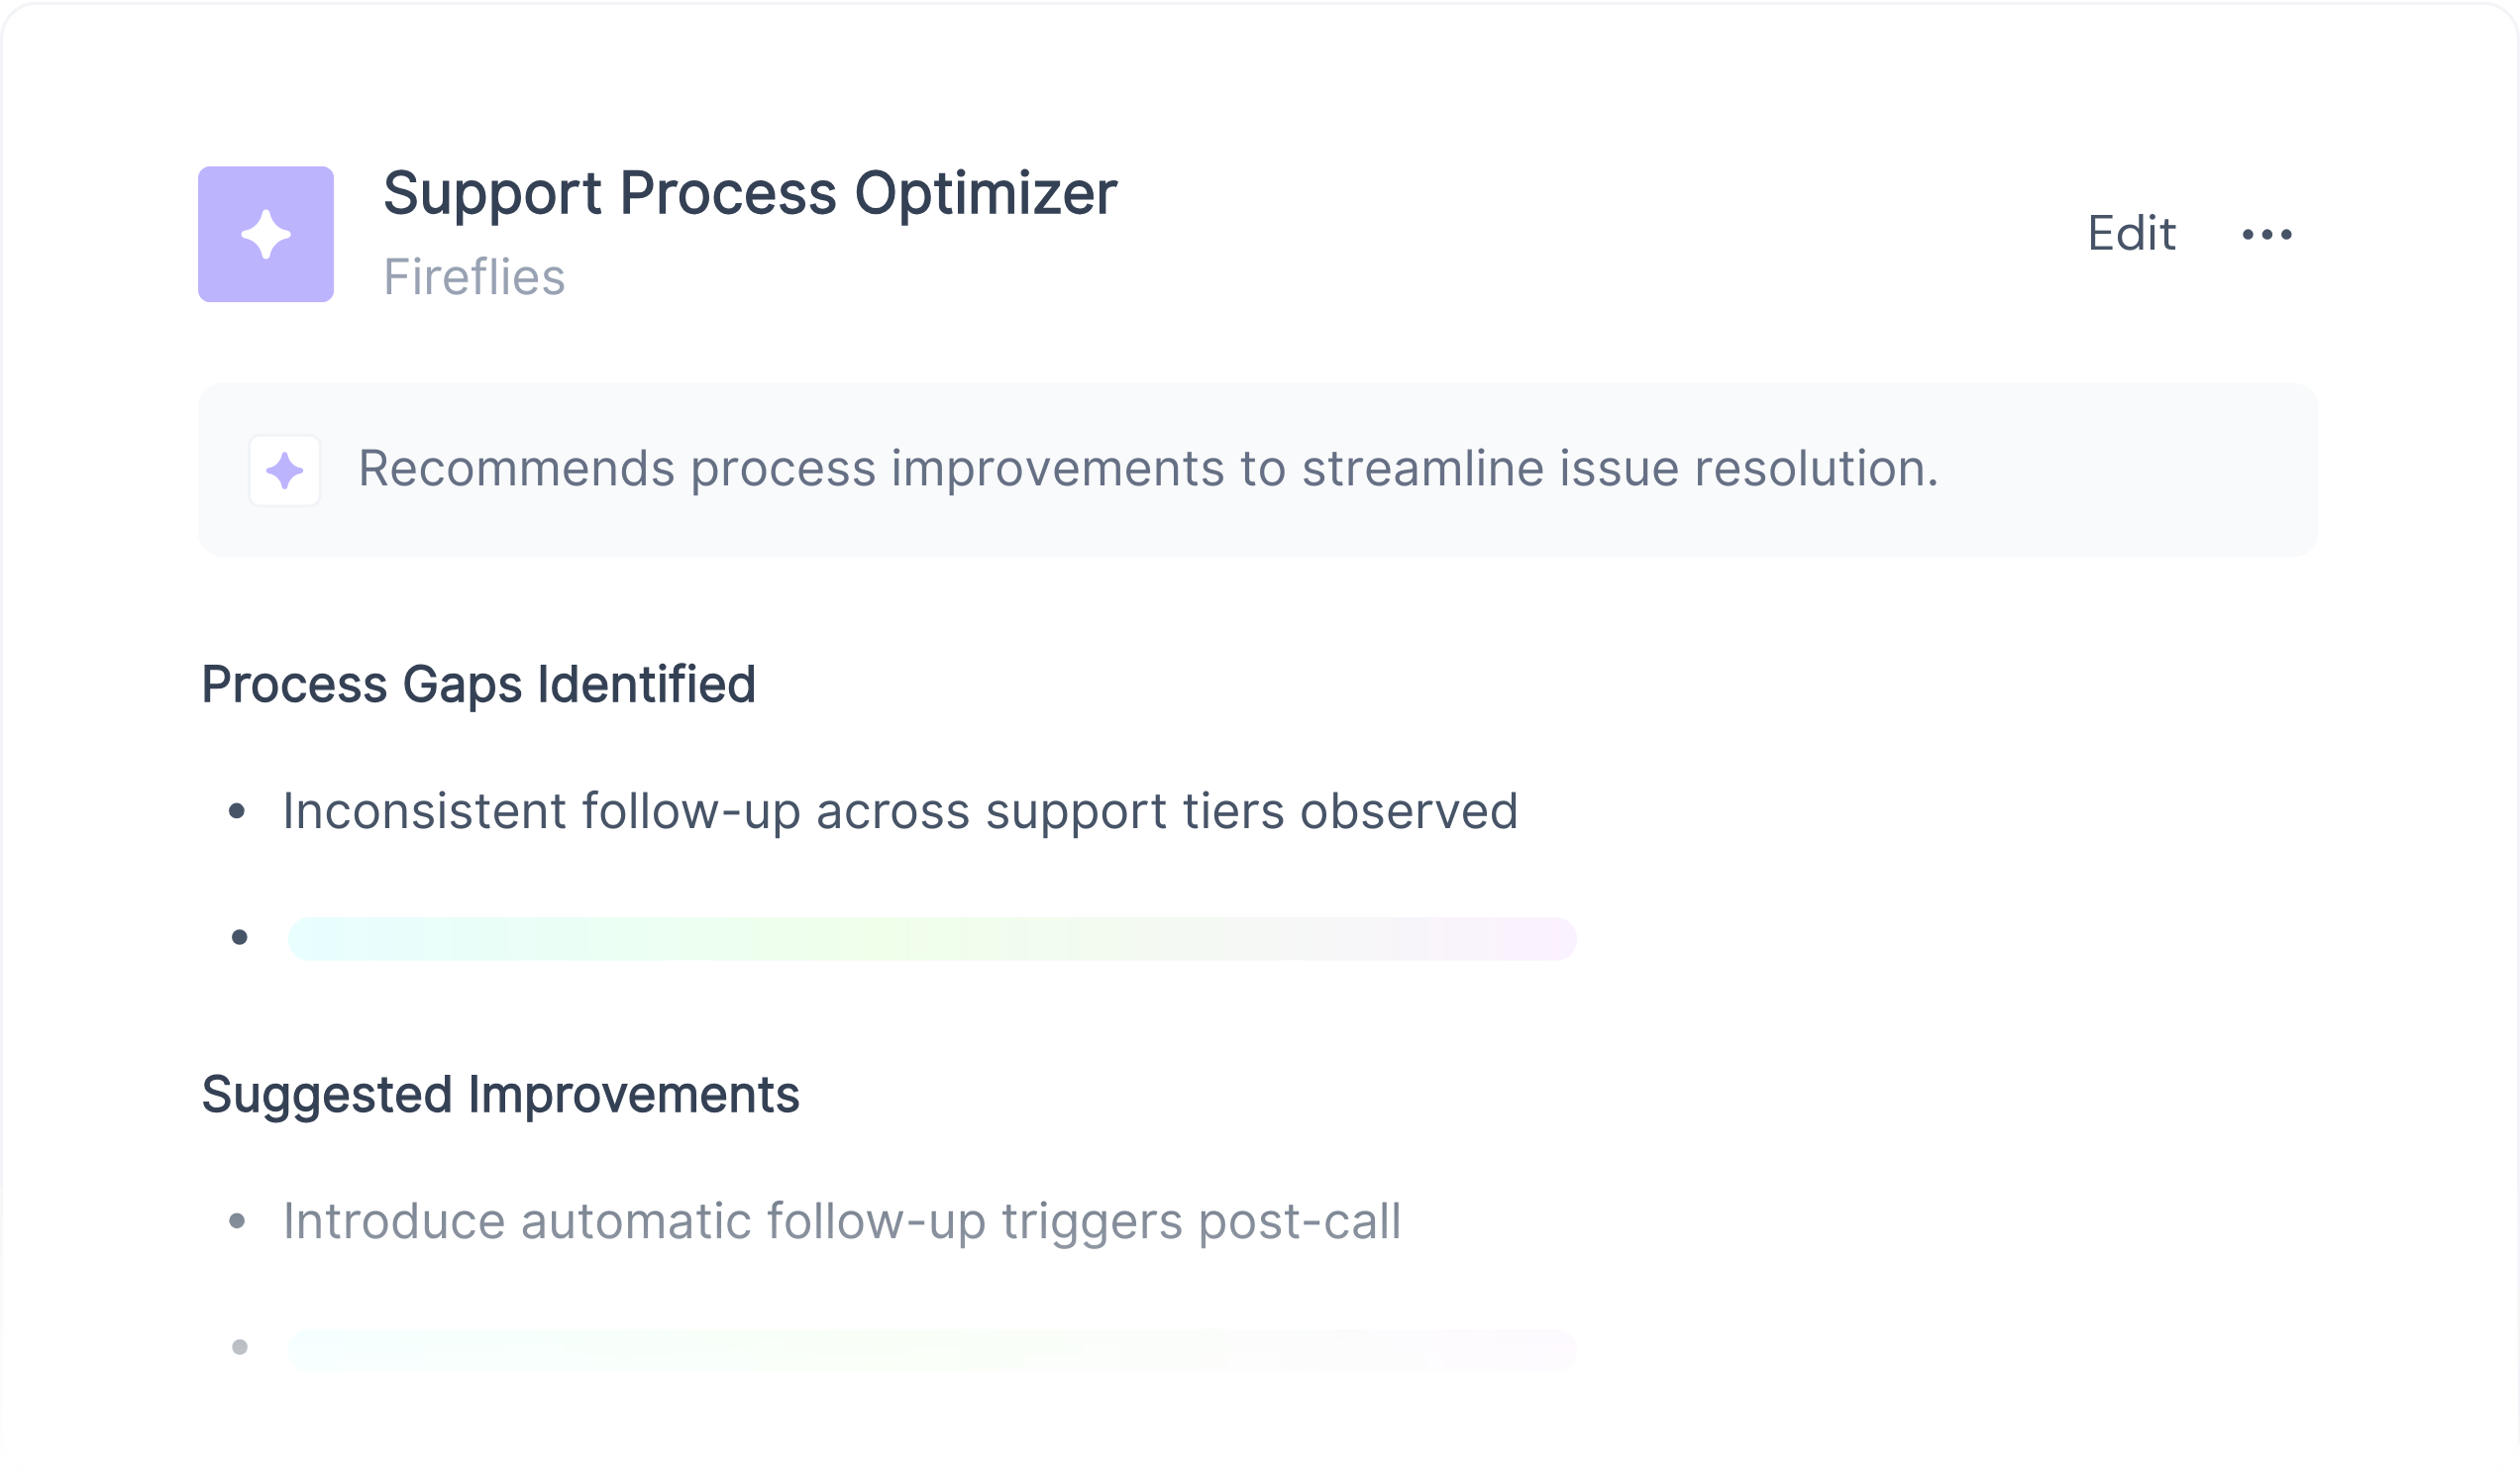The height and width of the screenshot is (1474, 2520).
Task: Click the small sparkle icon in description box
Action: coord(284,470)
